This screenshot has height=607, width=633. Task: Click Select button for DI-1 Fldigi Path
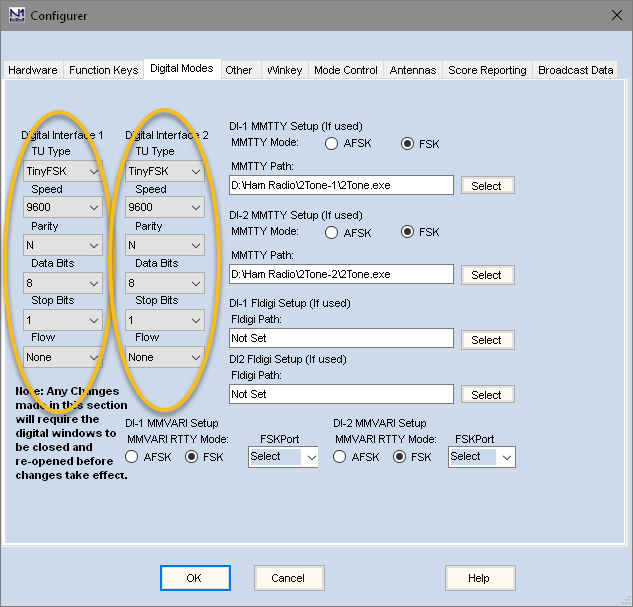tap(488, 340)
